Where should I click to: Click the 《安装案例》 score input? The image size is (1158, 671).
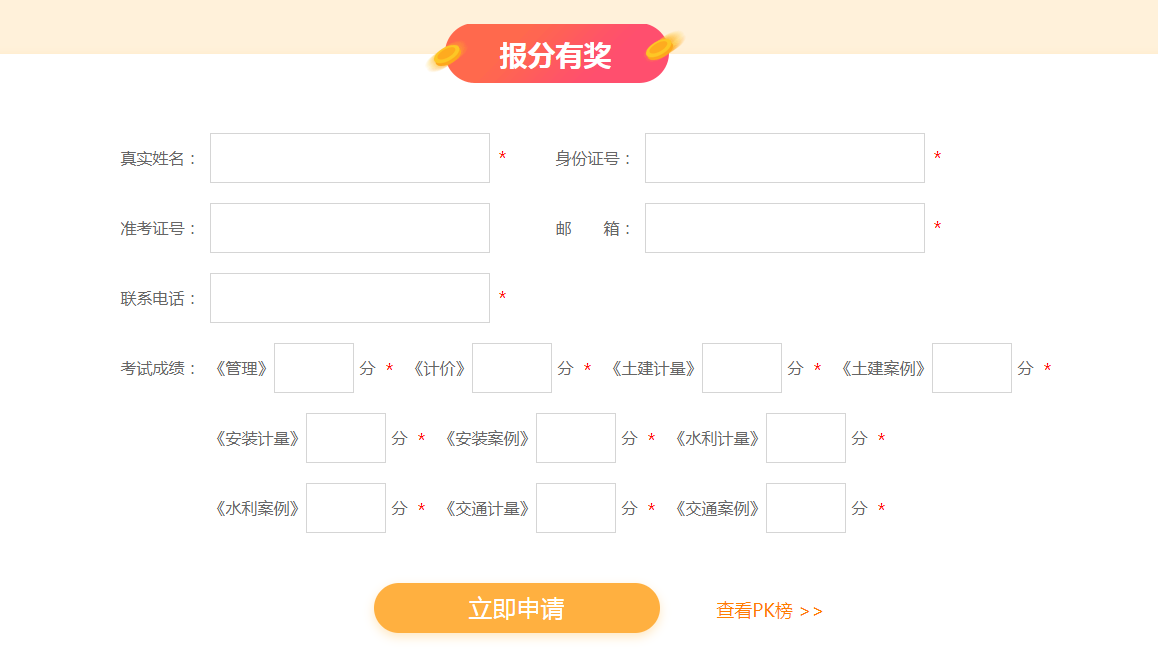(576, 438)
